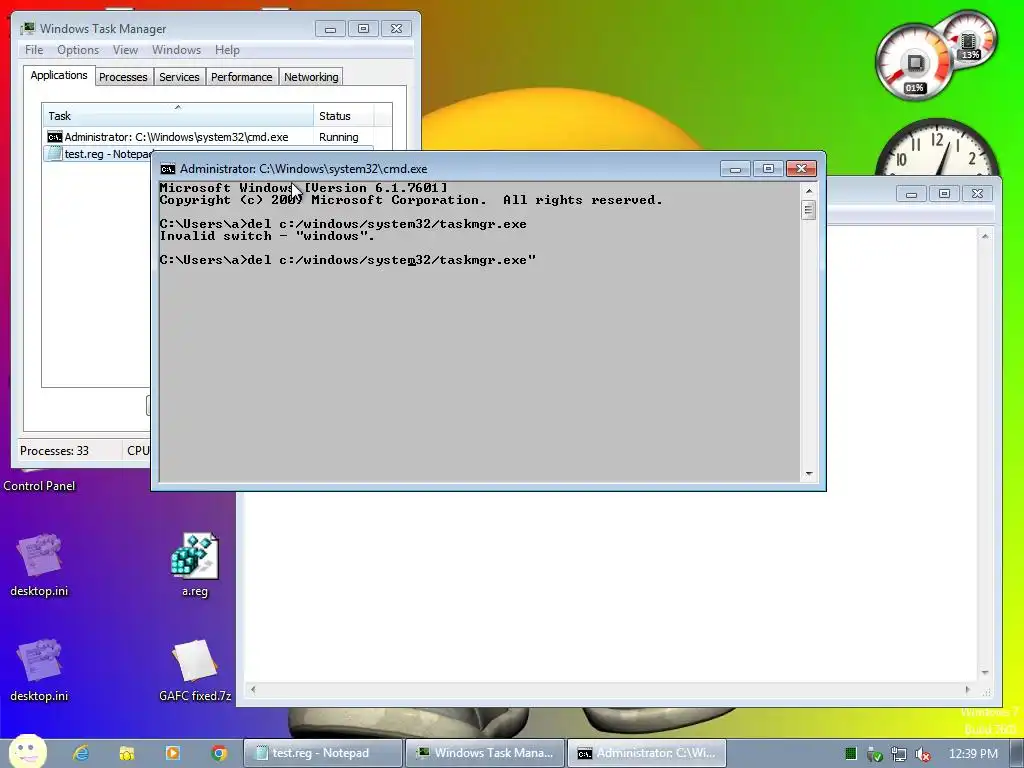The image size is (1024, 768).
Task: Sort tasks by the Status column header
Action: point(344,116)
